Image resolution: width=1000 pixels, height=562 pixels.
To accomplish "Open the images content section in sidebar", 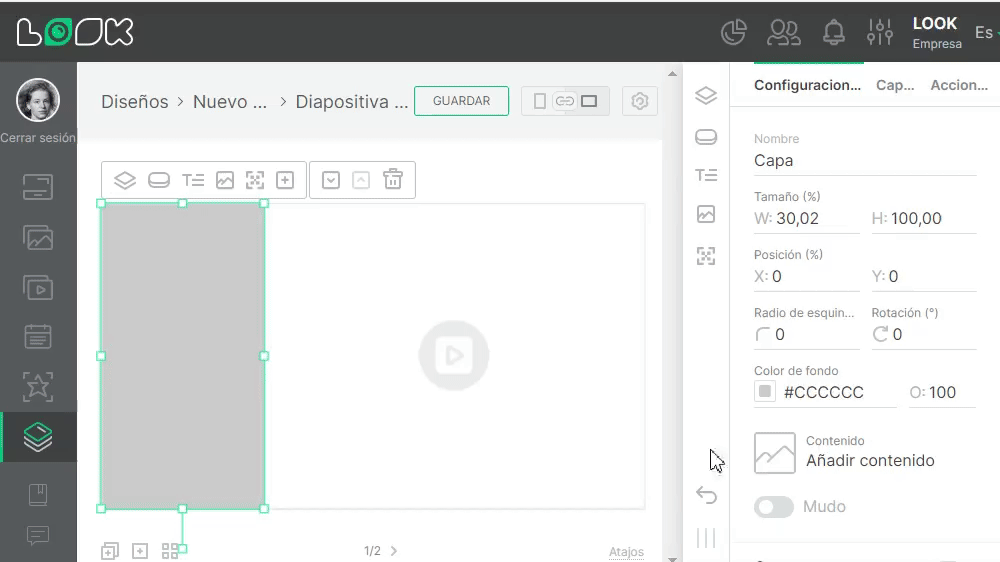I will (38, 237).
